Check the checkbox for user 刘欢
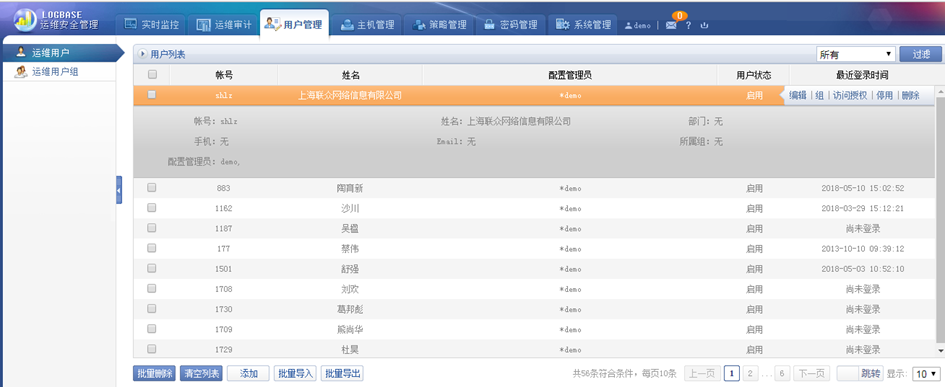Viewport: 945px width, 387px height. coord(151,288)
